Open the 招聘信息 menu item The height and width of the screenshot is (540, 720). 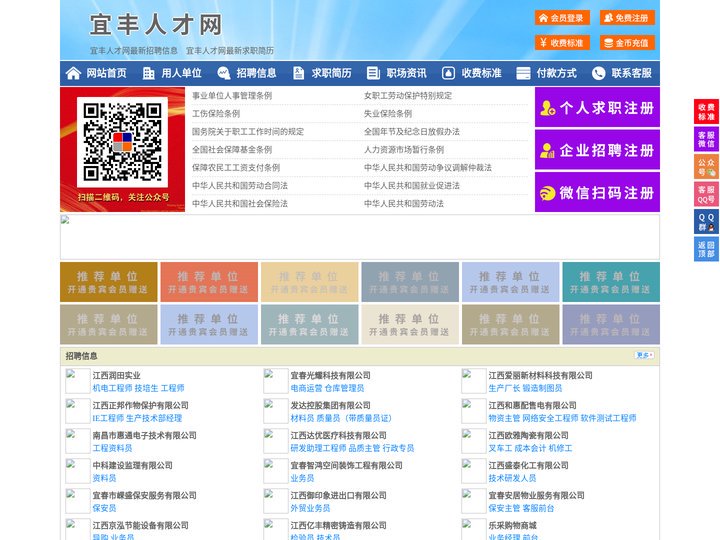coord(256,73)
